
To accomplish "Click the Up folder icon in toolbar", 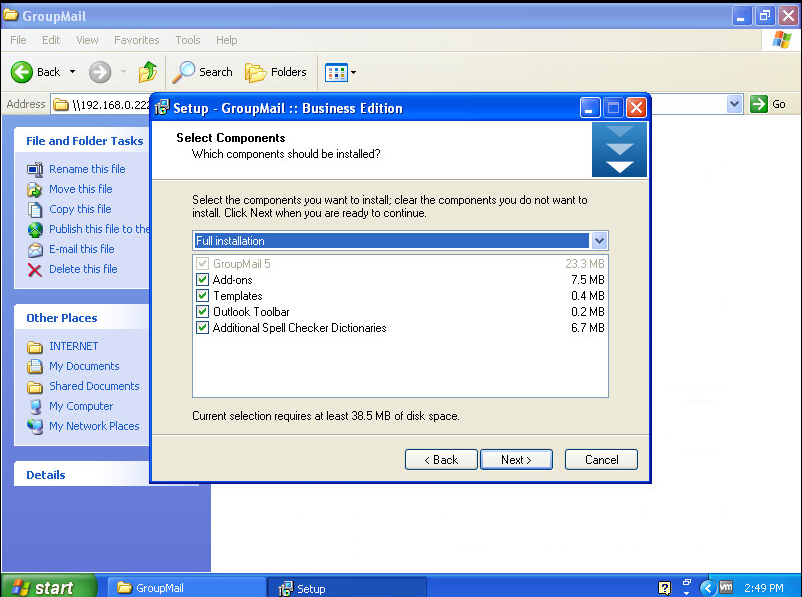I will click(148, 72).
